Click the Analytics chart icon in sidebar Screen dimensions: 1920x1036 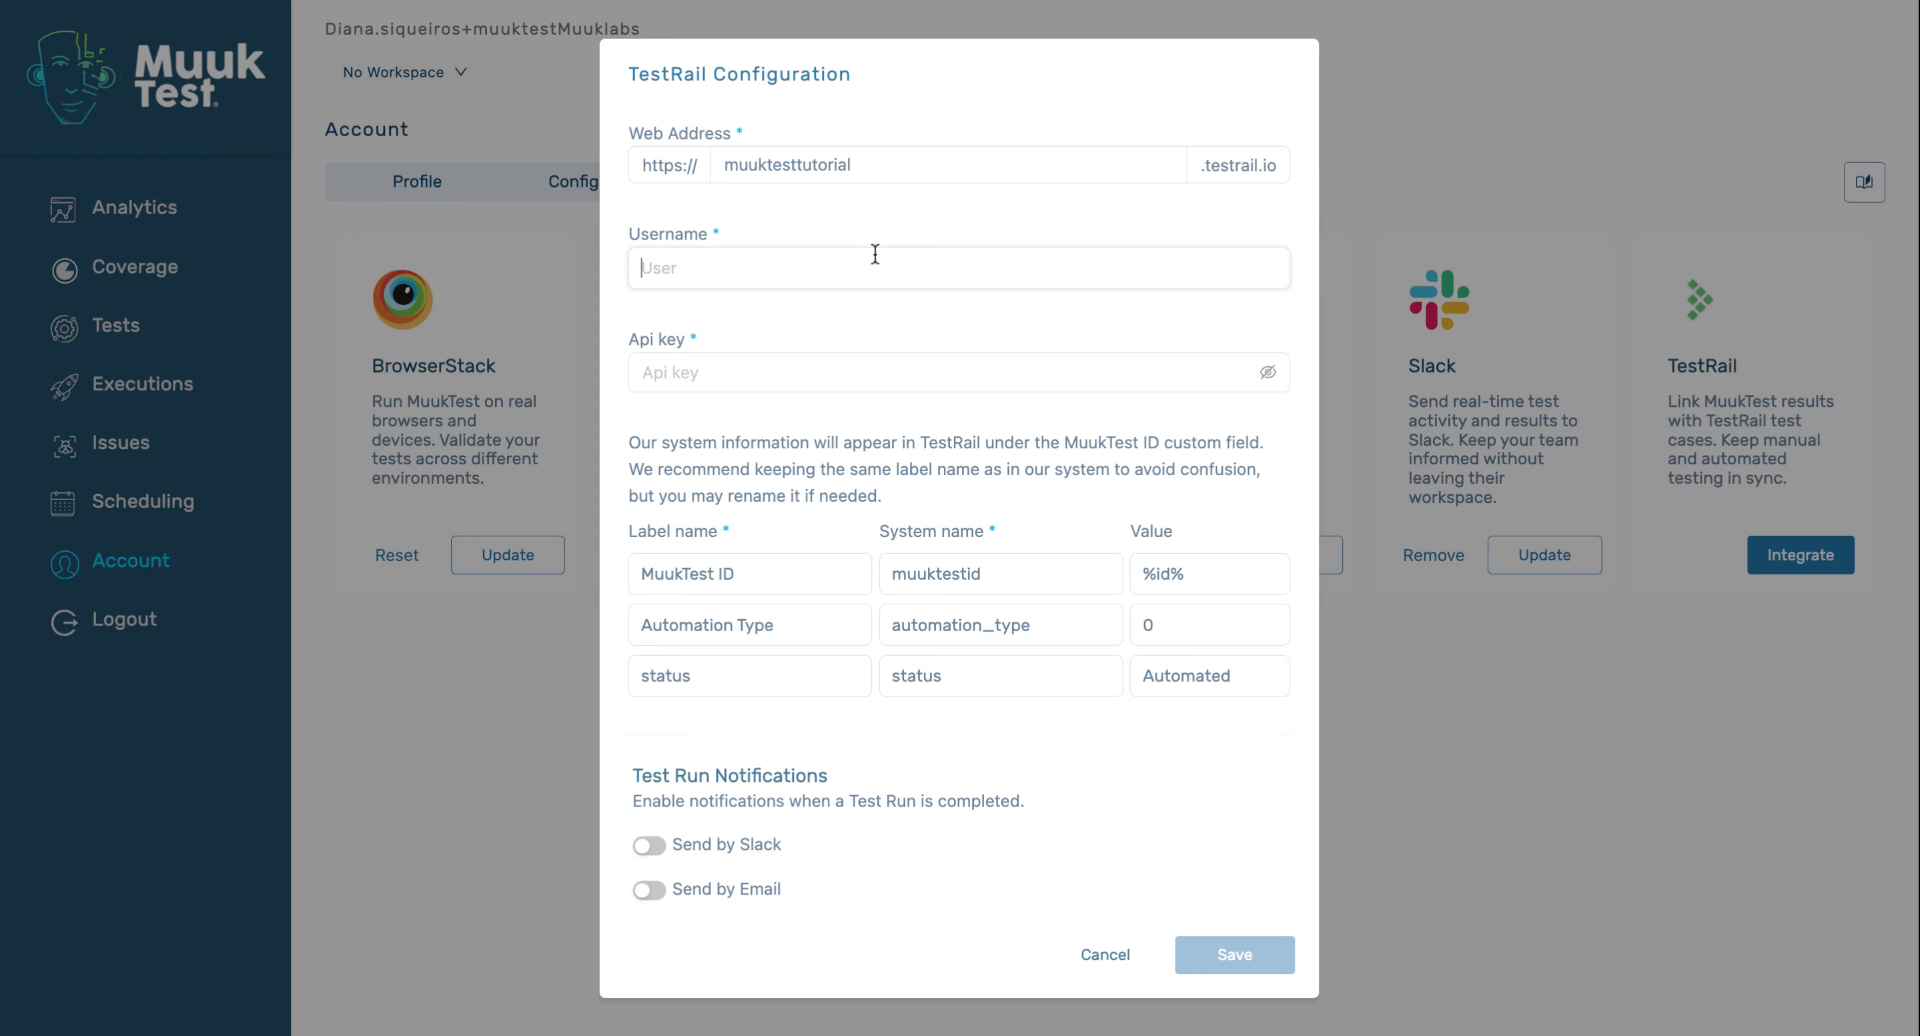(x=63, y=209)
